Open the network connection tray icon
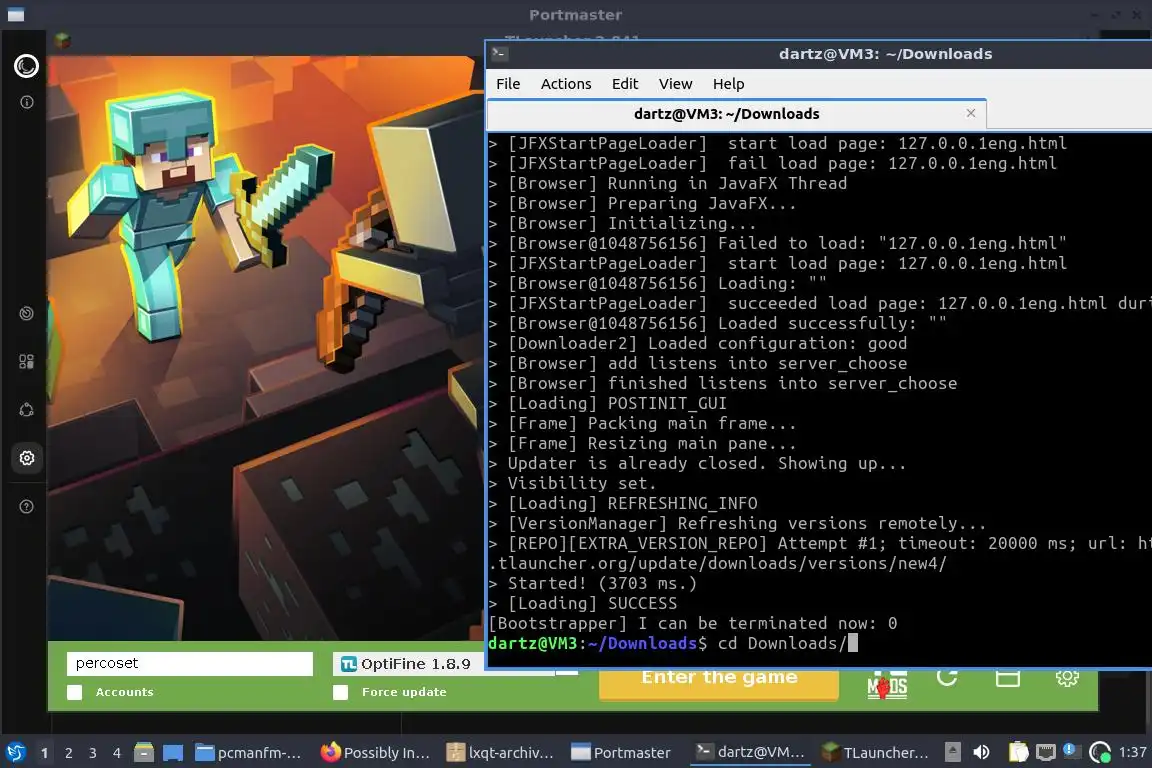The image size is (1152, 768). coord(1045,752)
